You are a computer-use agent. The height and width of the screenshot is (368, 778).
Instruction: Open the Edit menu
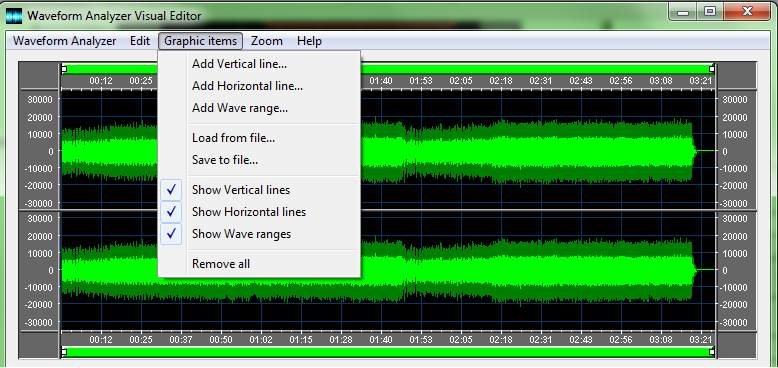[x=140, y=41]
